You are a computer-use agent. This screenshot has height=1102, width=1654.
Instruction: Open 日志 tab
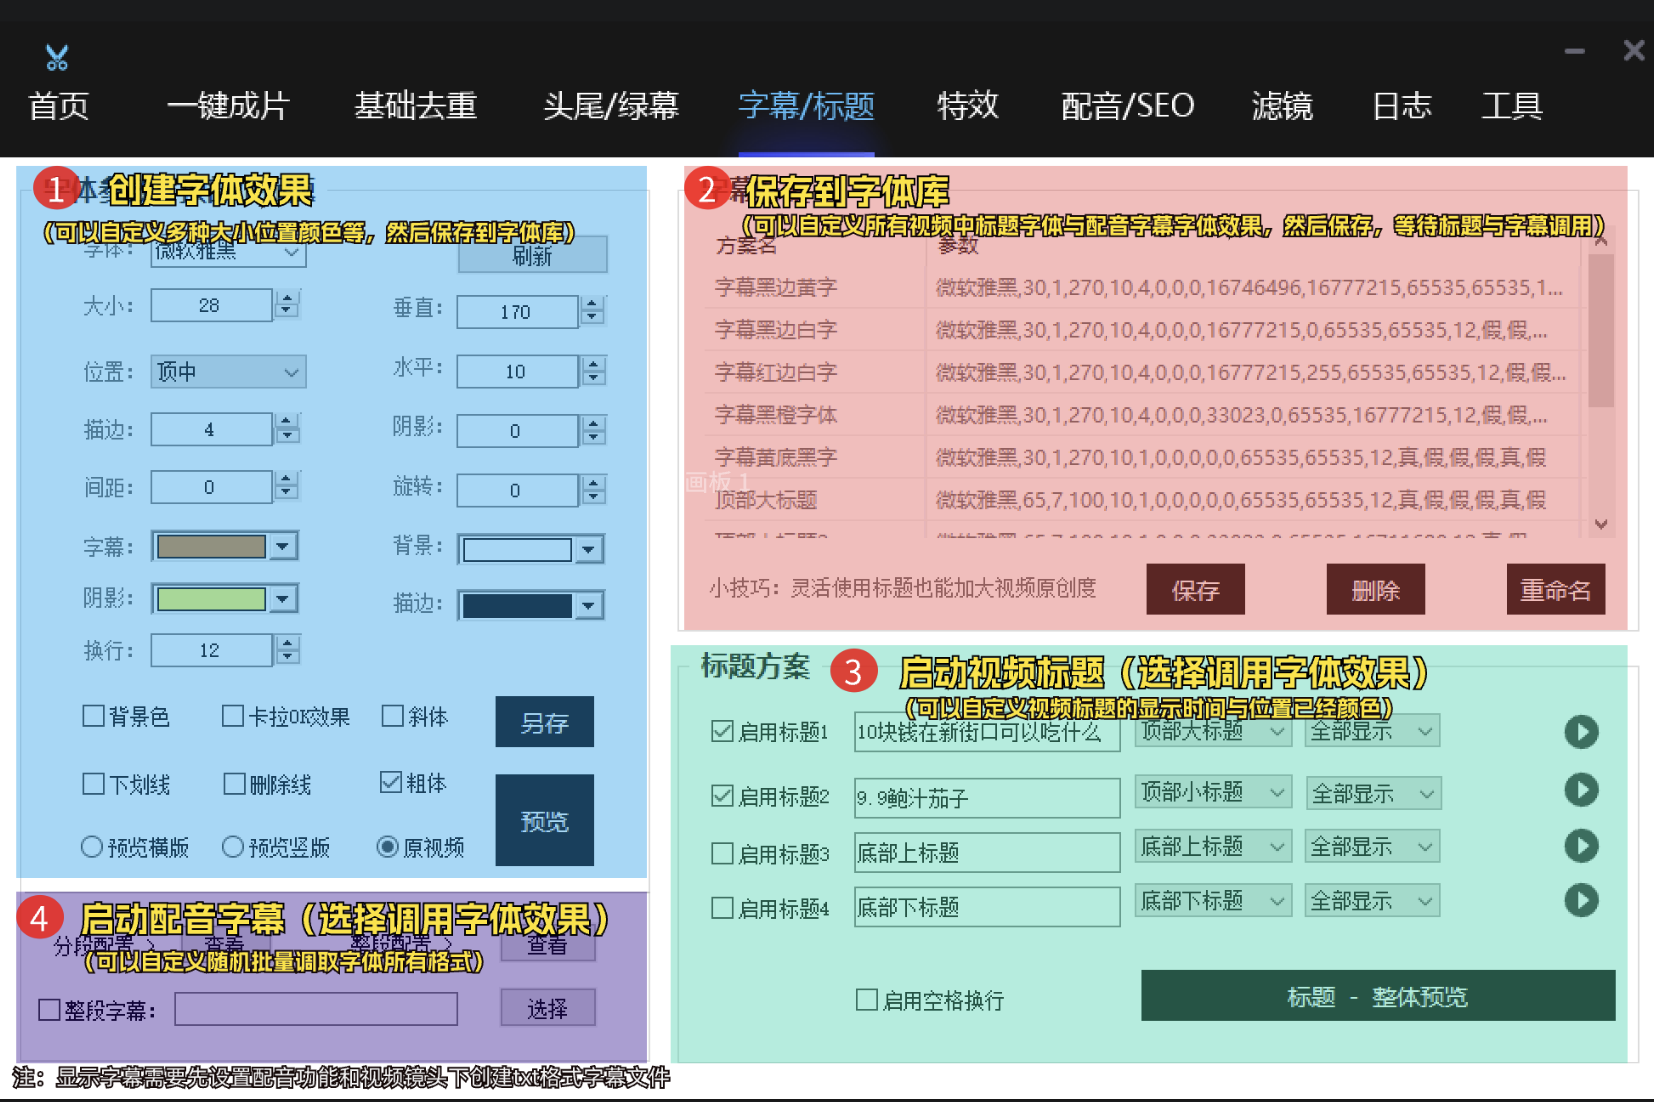click(x=1402, y=105)
